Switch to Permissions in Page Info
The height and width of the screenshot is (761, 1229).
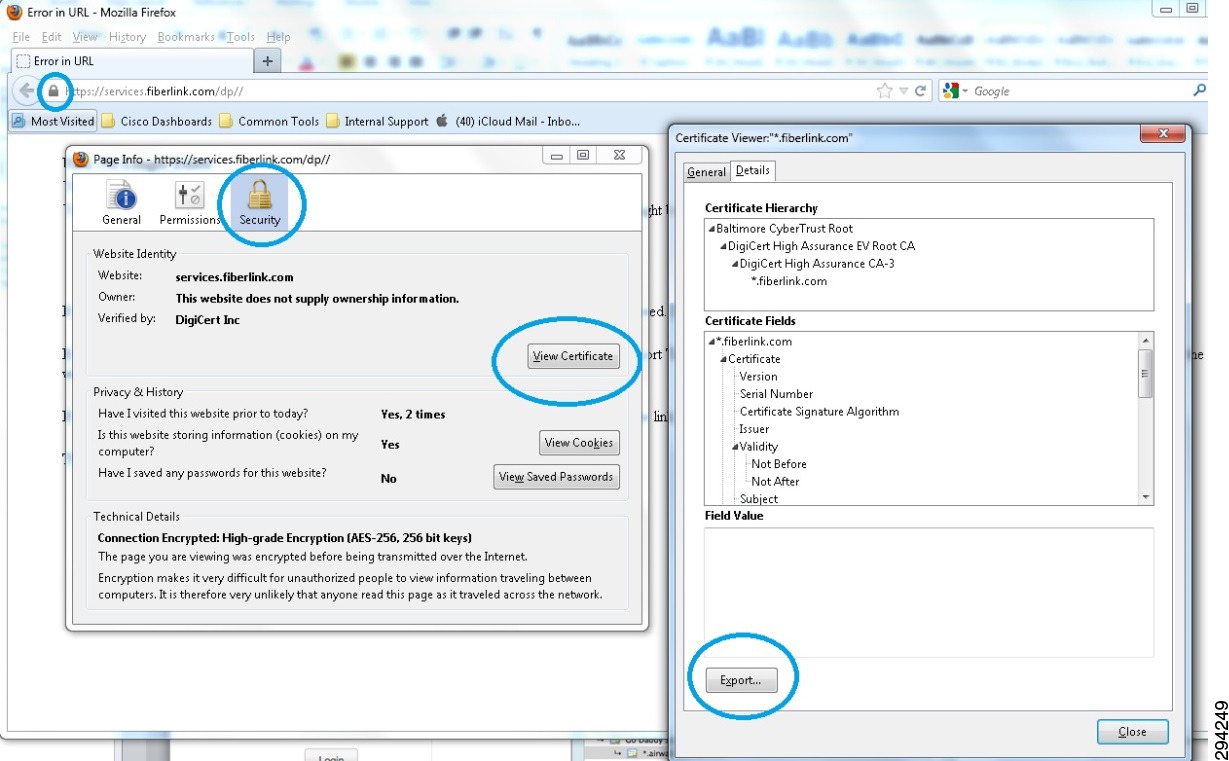189,202
